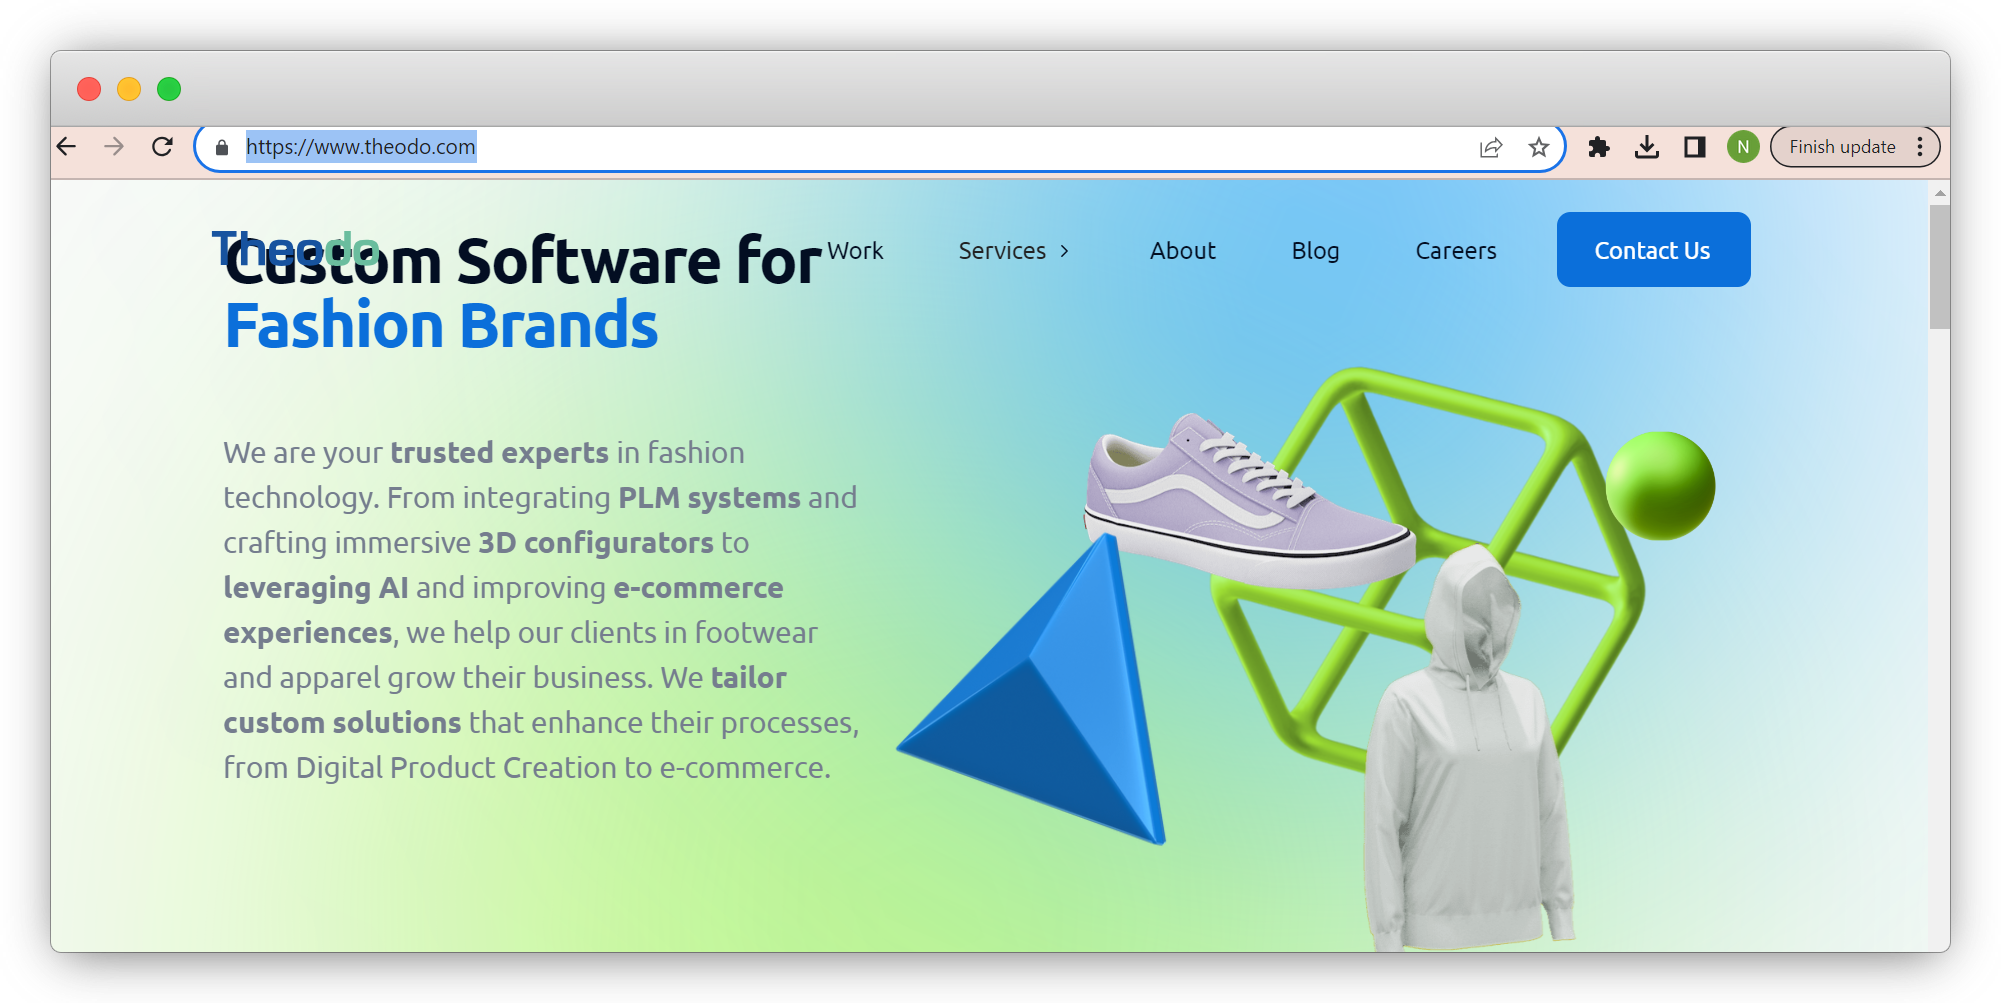The height and width of the screenshot is (1003, 2001).
Task: Click the 'Fashion Brands' heading text
Action: (x=441, y=326)
